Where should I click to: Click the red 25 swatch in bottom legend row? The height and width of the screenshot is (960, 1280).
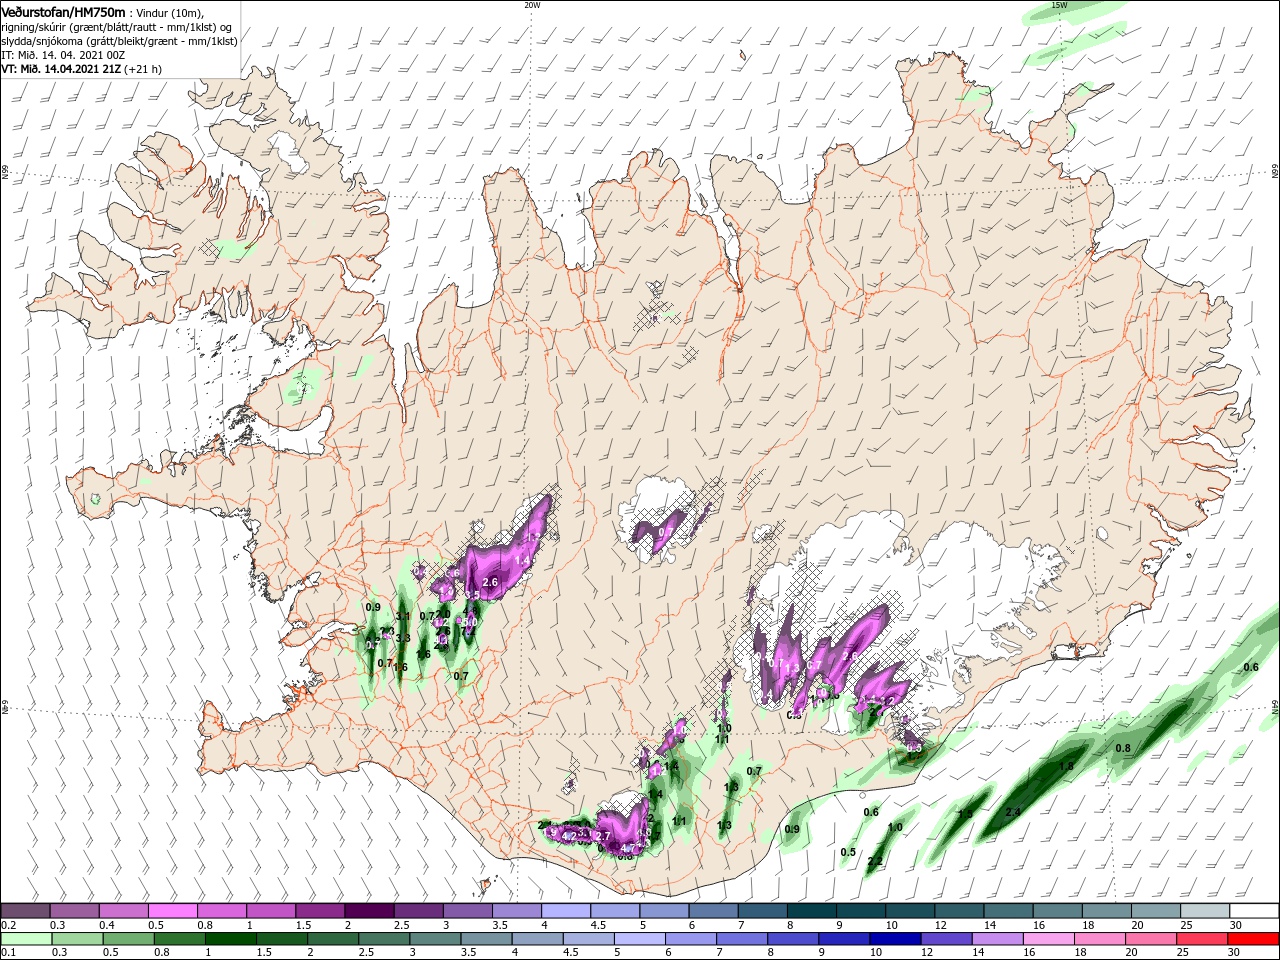(1203, 940)
